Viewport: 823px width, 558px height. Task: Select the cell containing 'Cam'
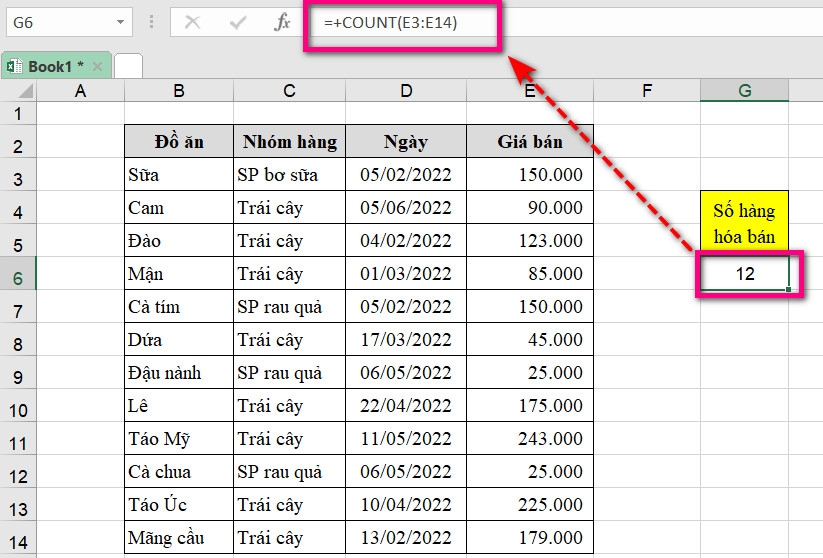click(x=179, y=207)
